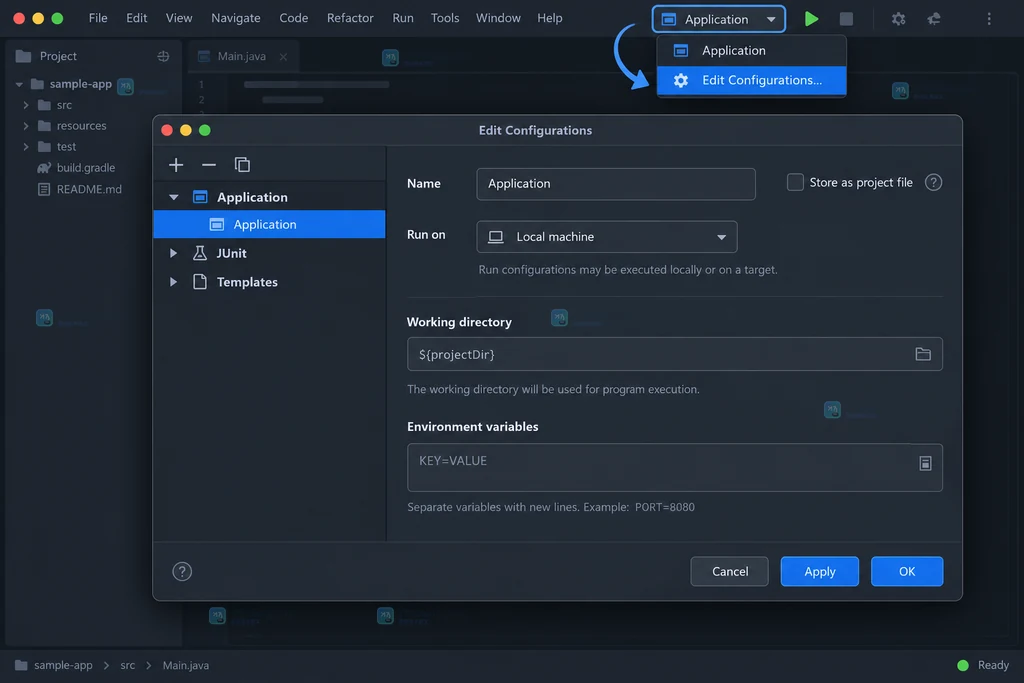Collapse the sample-app project root
This screenshot has height=683, width=1024.
(x=19, y=84)
